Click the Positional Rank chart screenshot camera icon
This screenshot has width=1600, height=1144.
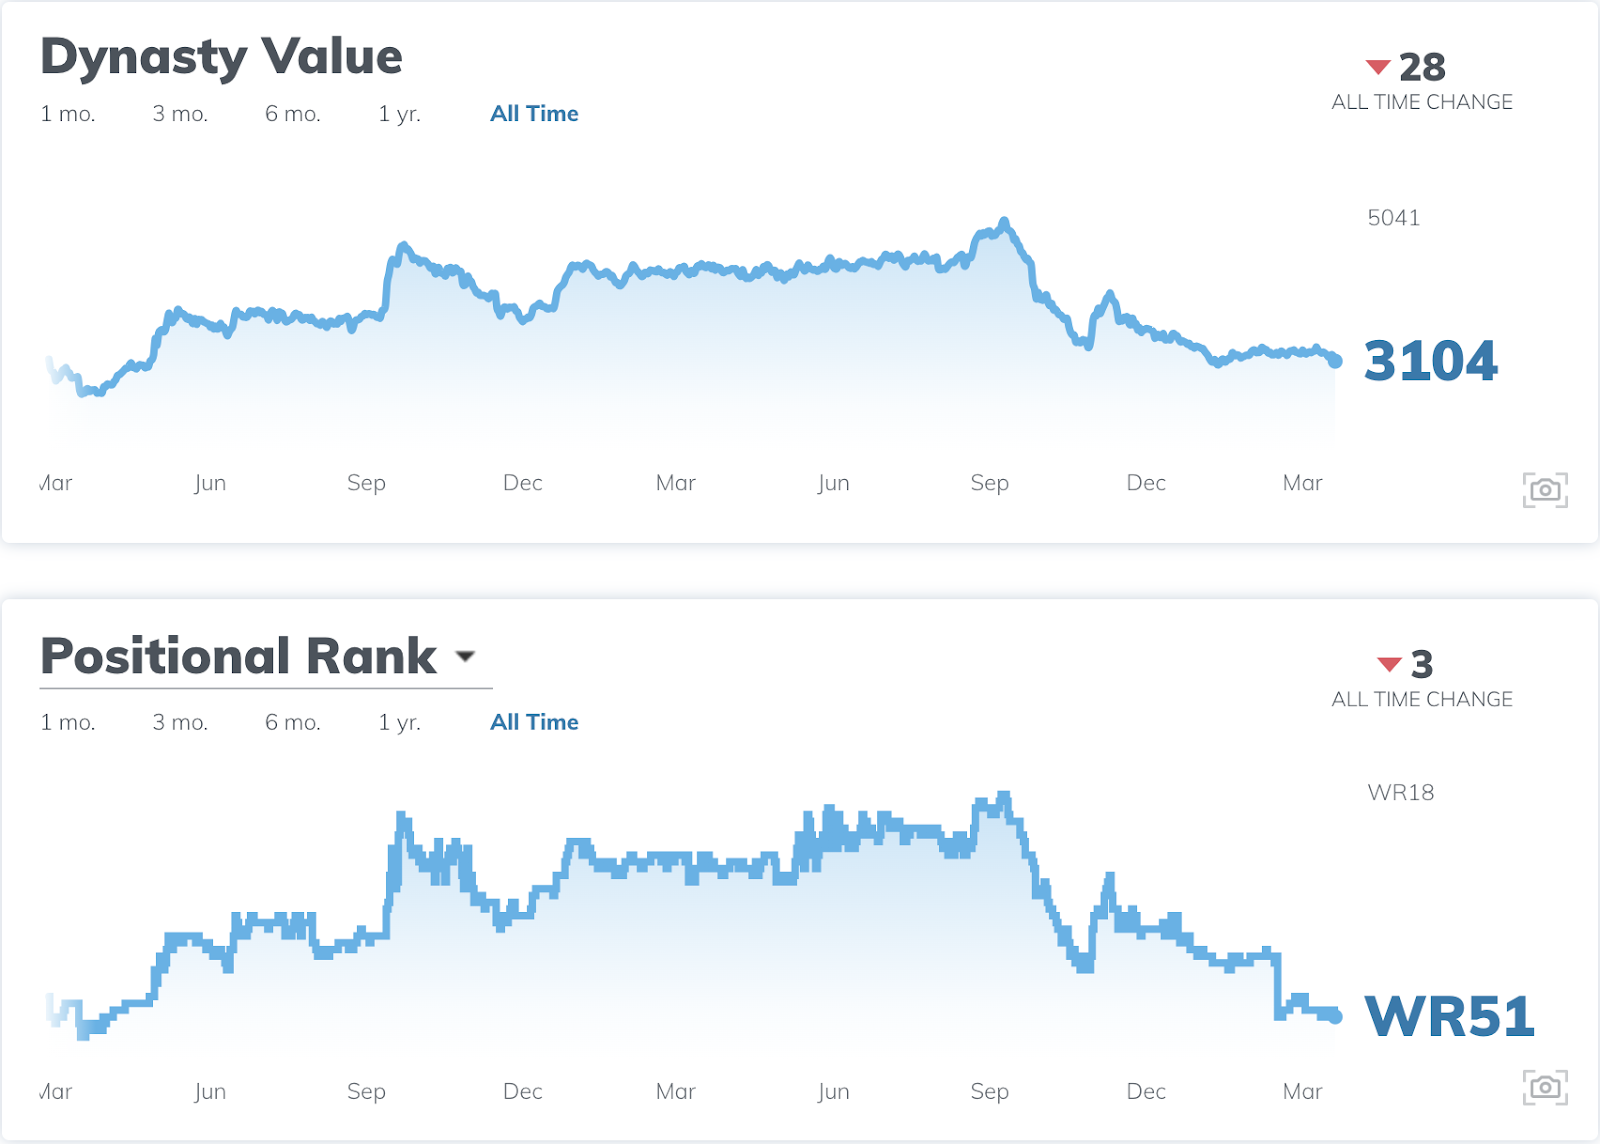pyautogui.click(x=1545, y=1087)
